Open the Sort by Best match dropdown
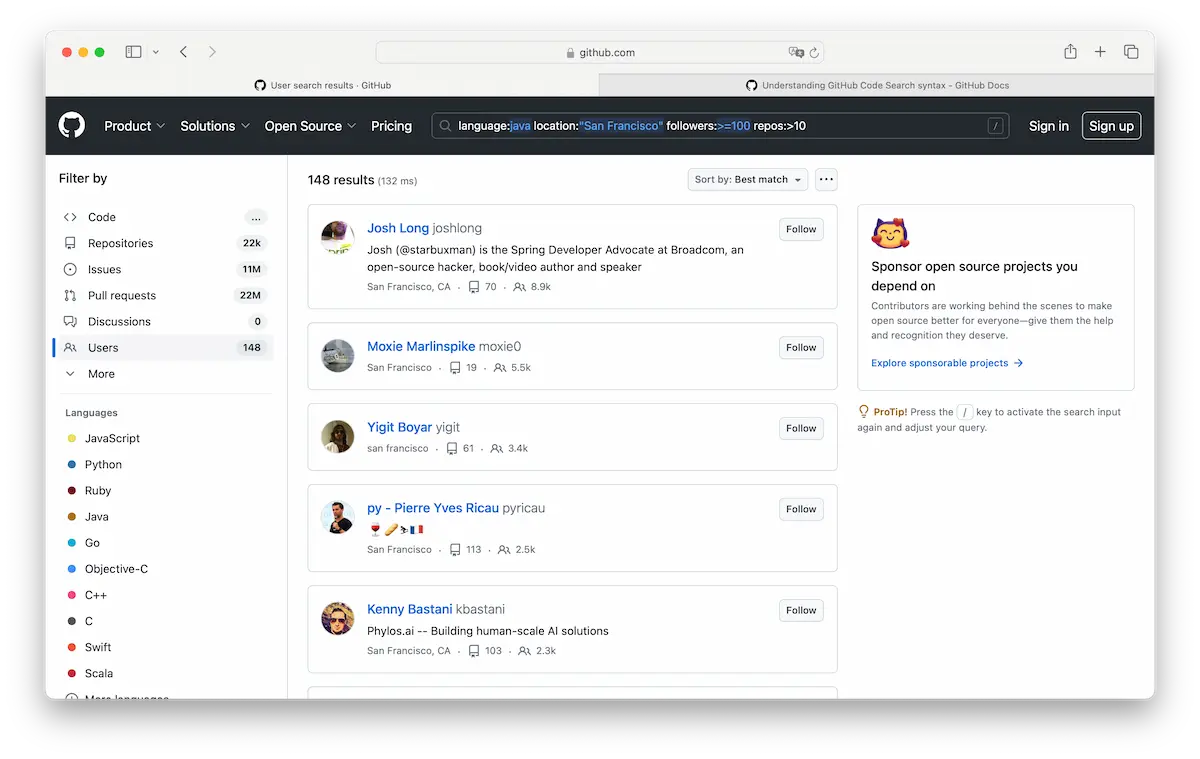This screenshot has height=759, width=1200. (747, 179)
